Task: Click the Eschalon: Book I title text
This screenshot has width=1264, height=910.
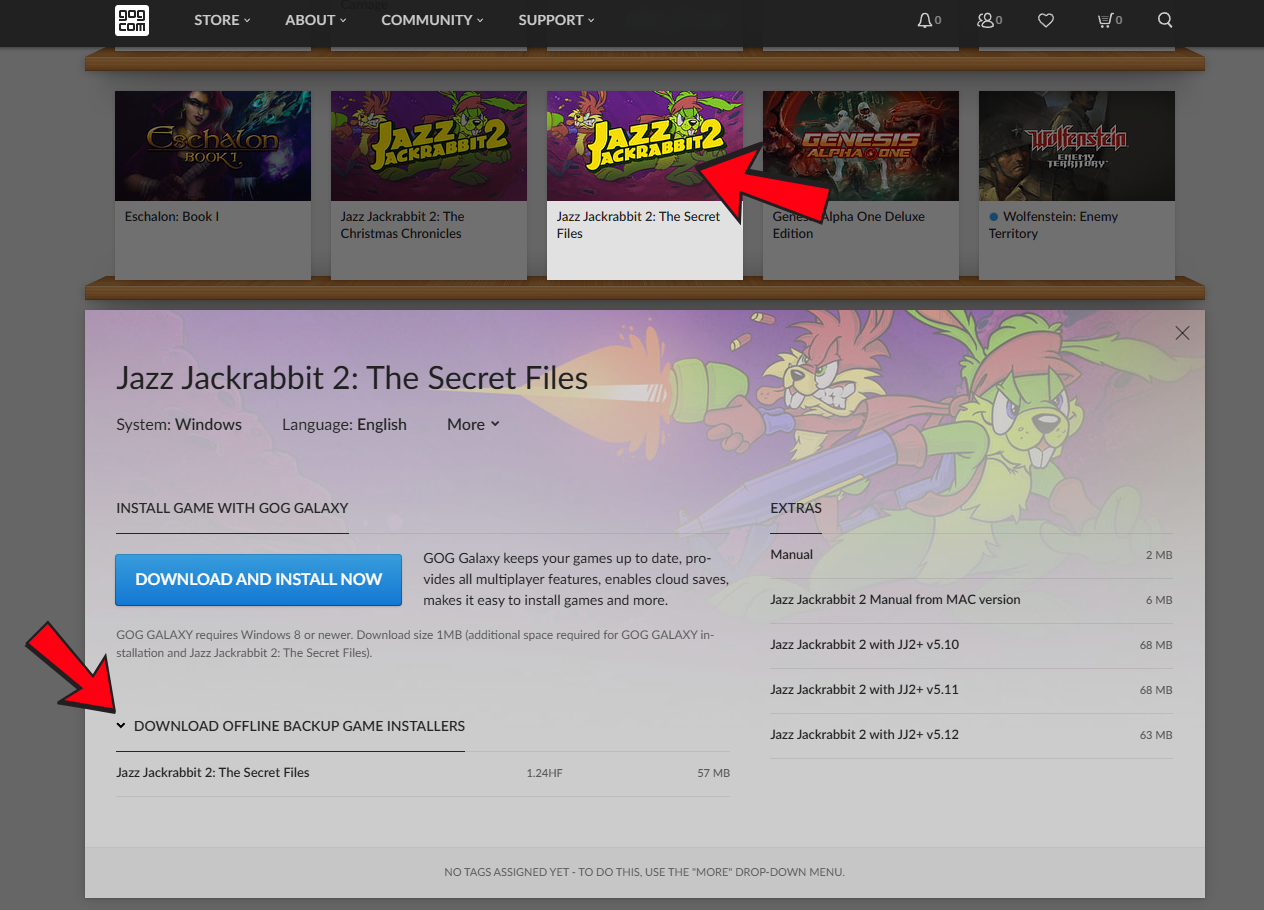Action: coord(172,217)
